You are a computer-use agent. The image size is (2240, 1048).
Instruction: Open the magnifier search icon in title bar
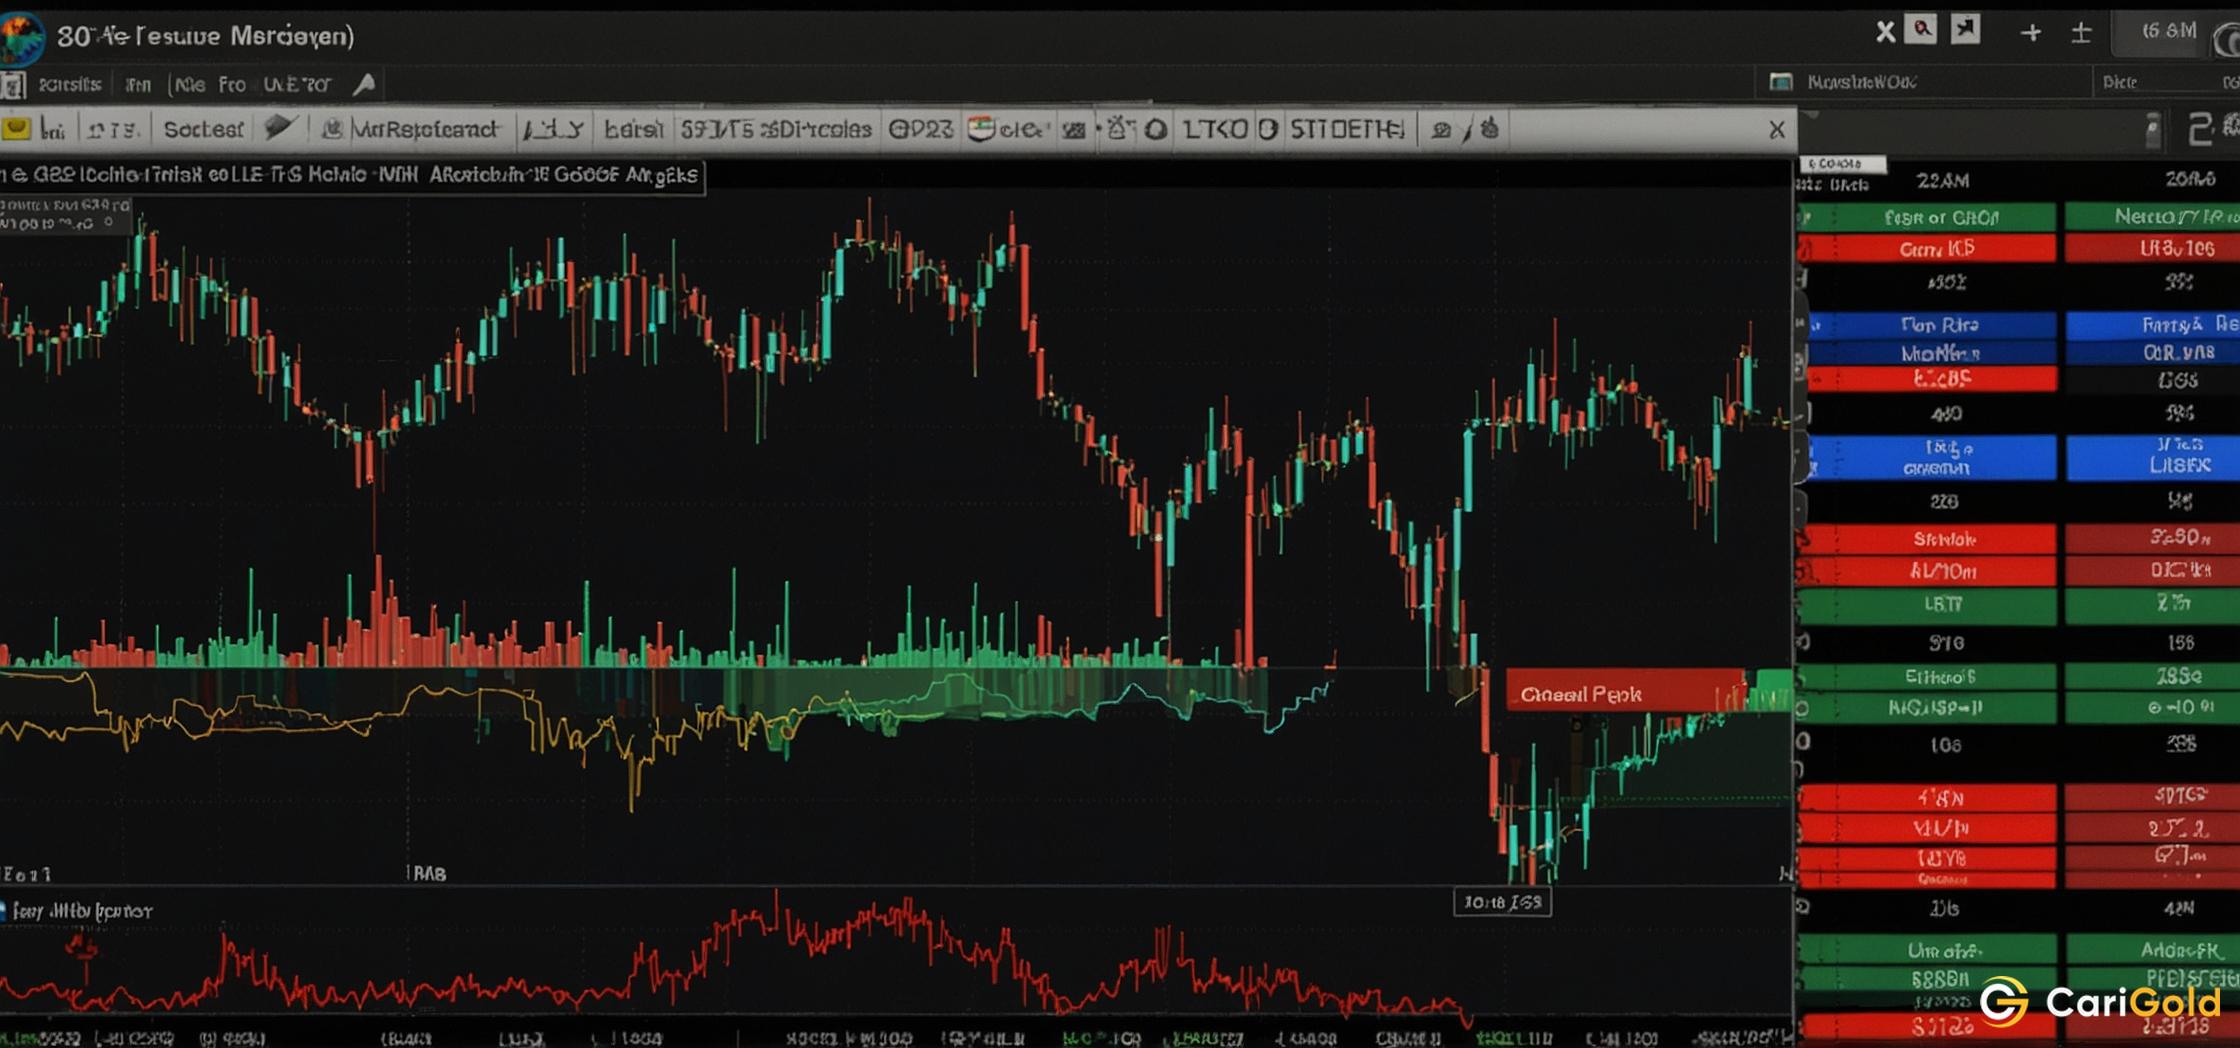pyautogui.click(x=1920, y=30)
